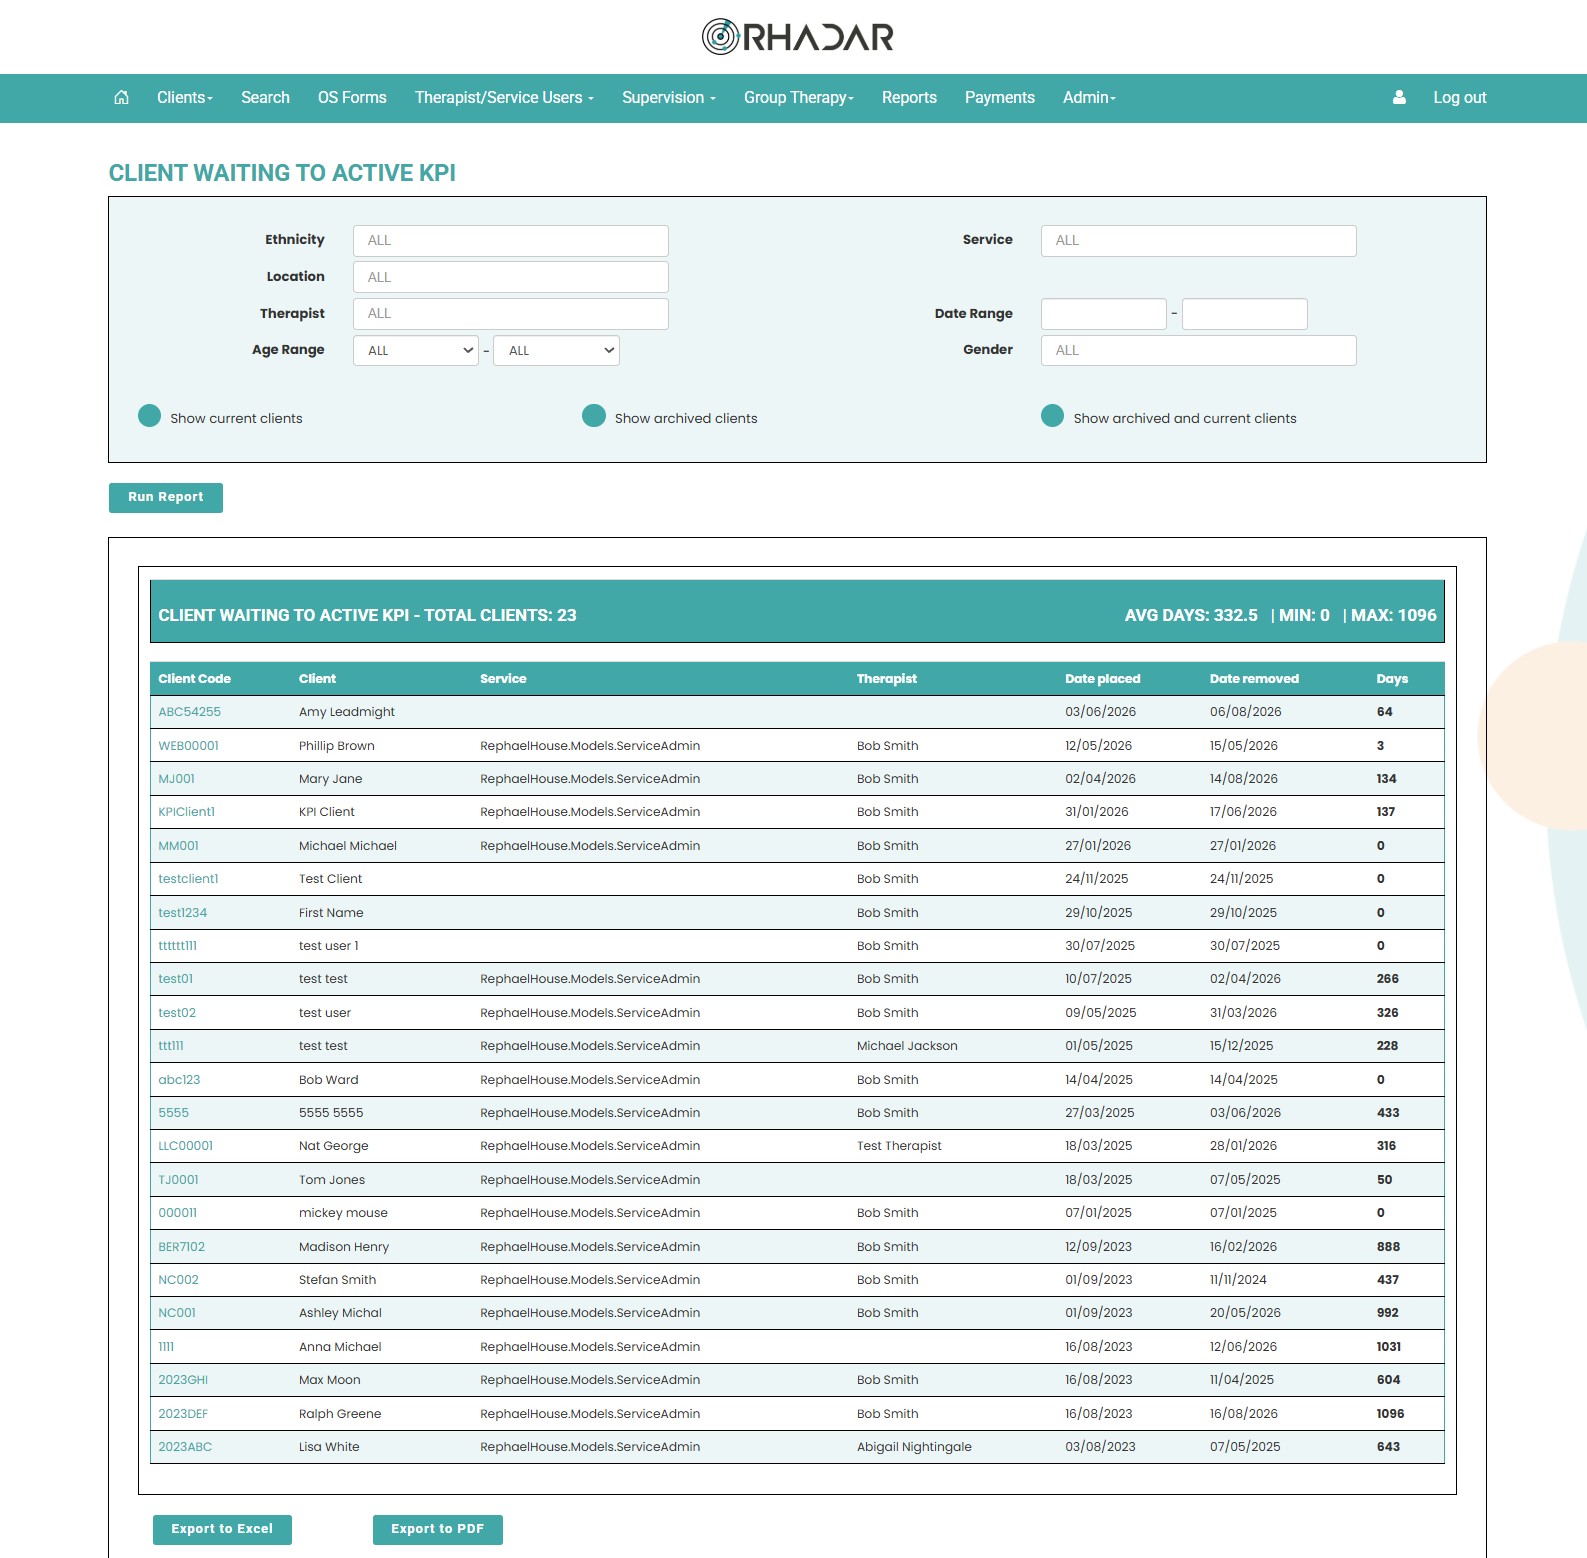Click the Therapist column header

click(x=886, y=678)
